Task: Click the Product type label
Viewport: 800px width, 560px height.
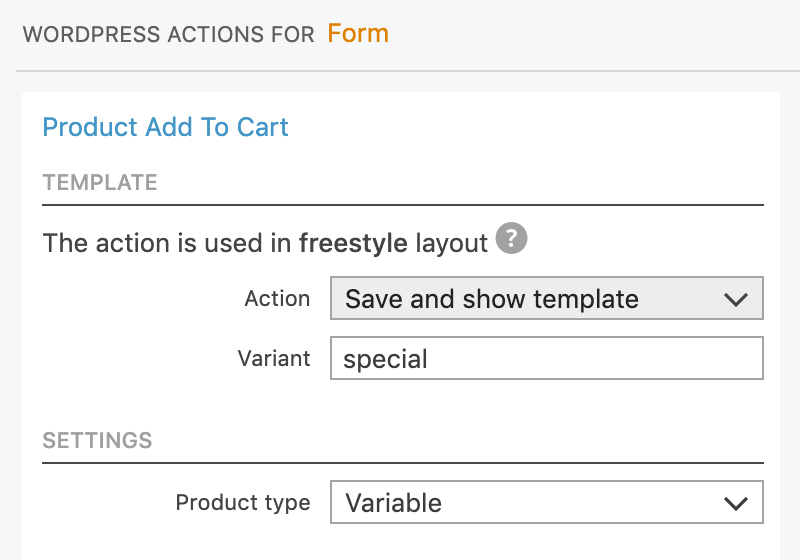Action: [243, 503]
